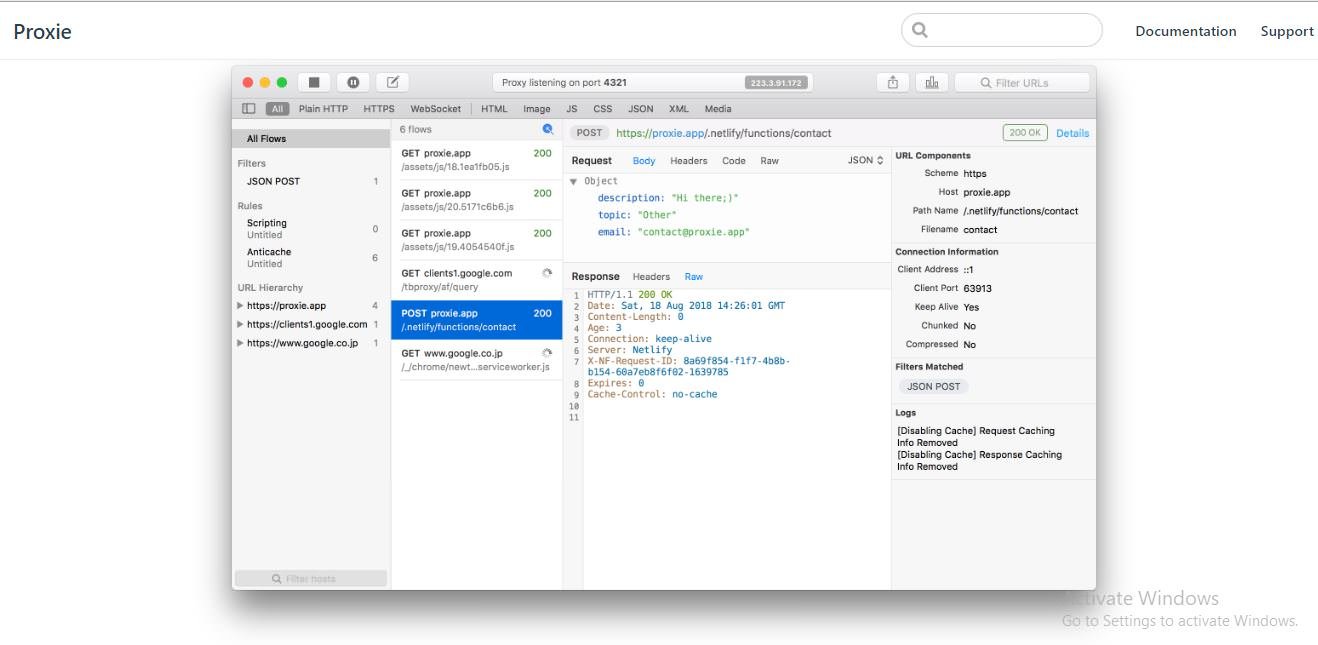Select the POST /.netlify/functions/contact flow
This screenshot has width=1318, height=645.
coord(476,320)
